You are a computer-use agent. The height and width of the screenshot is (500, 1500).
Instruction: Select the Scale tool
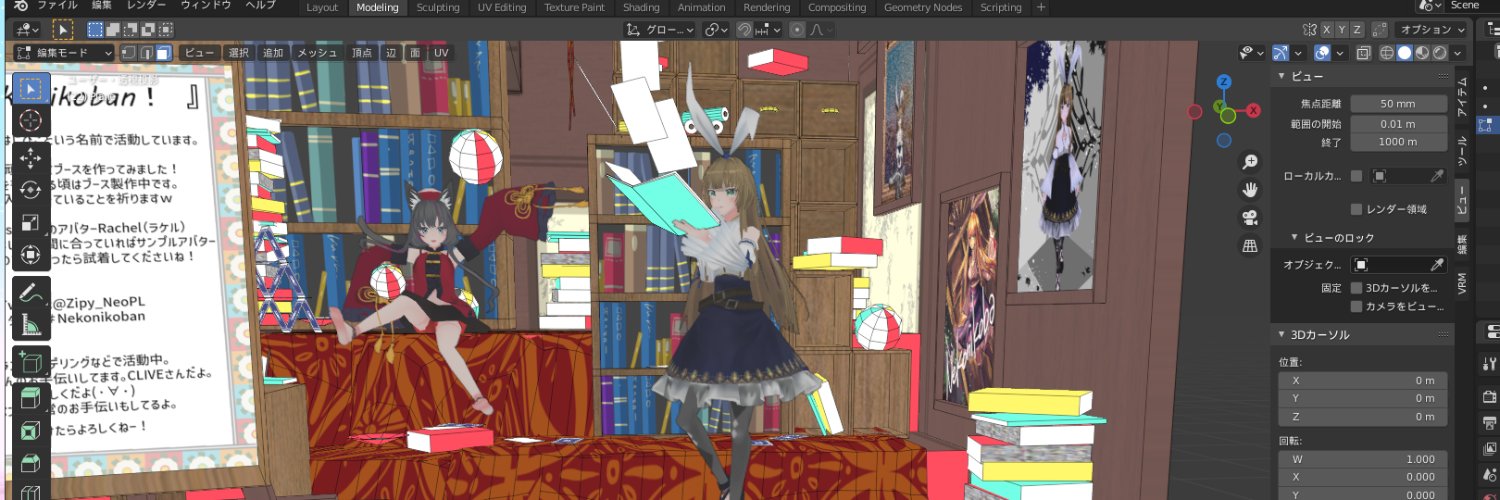point(31,223)
